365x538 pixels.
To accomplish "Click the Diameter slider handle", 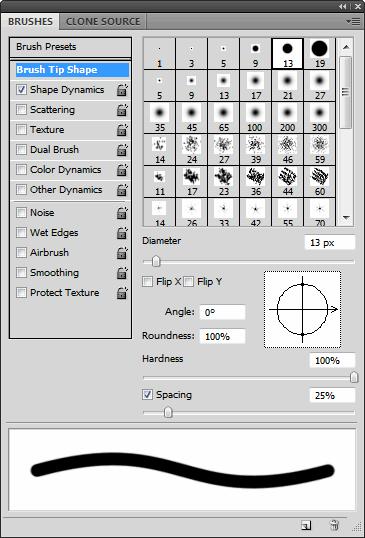I will [x=156, y=262].
